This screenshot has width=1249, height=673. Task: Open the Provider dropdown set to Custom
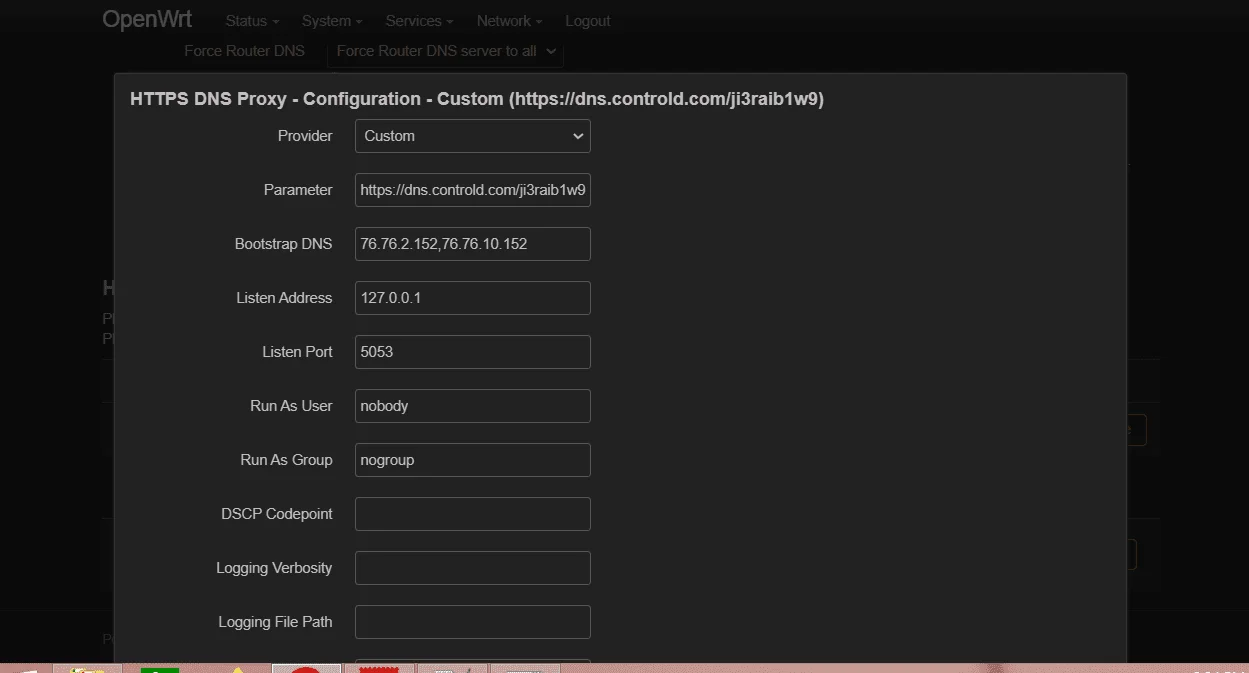(x=472, y=136)
